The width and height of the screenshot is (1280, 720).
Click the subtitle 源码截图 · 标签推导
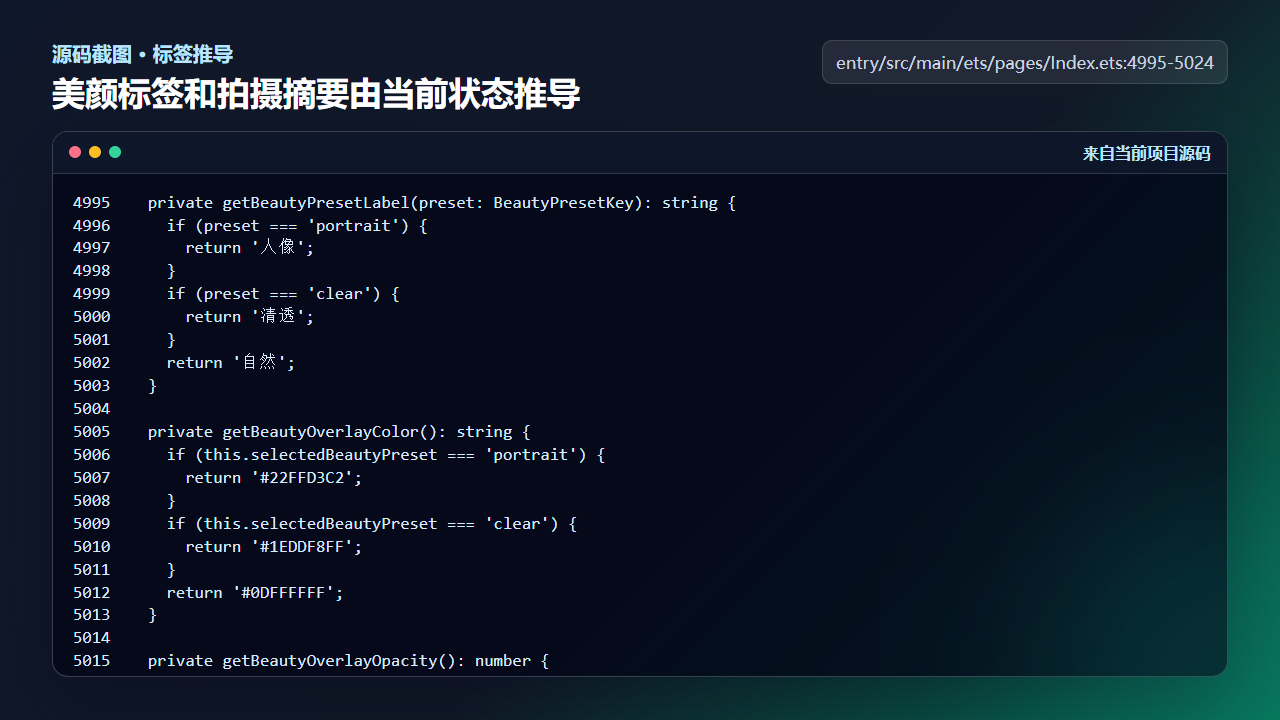pos(142,54)
